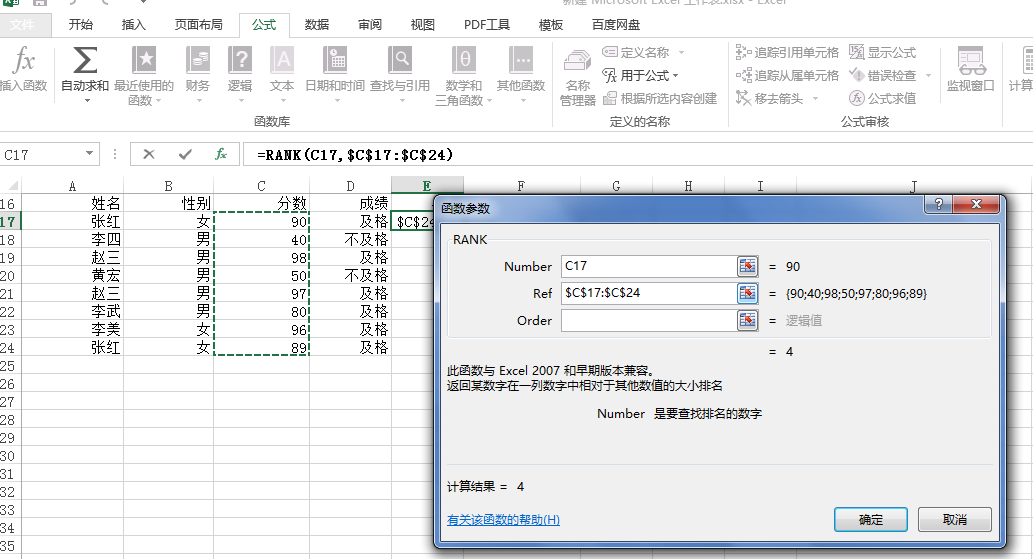Click the AutoSum (自动求和) sigma icon
Viewport: 1033px width, 559px height.
(x=85, y=60)
